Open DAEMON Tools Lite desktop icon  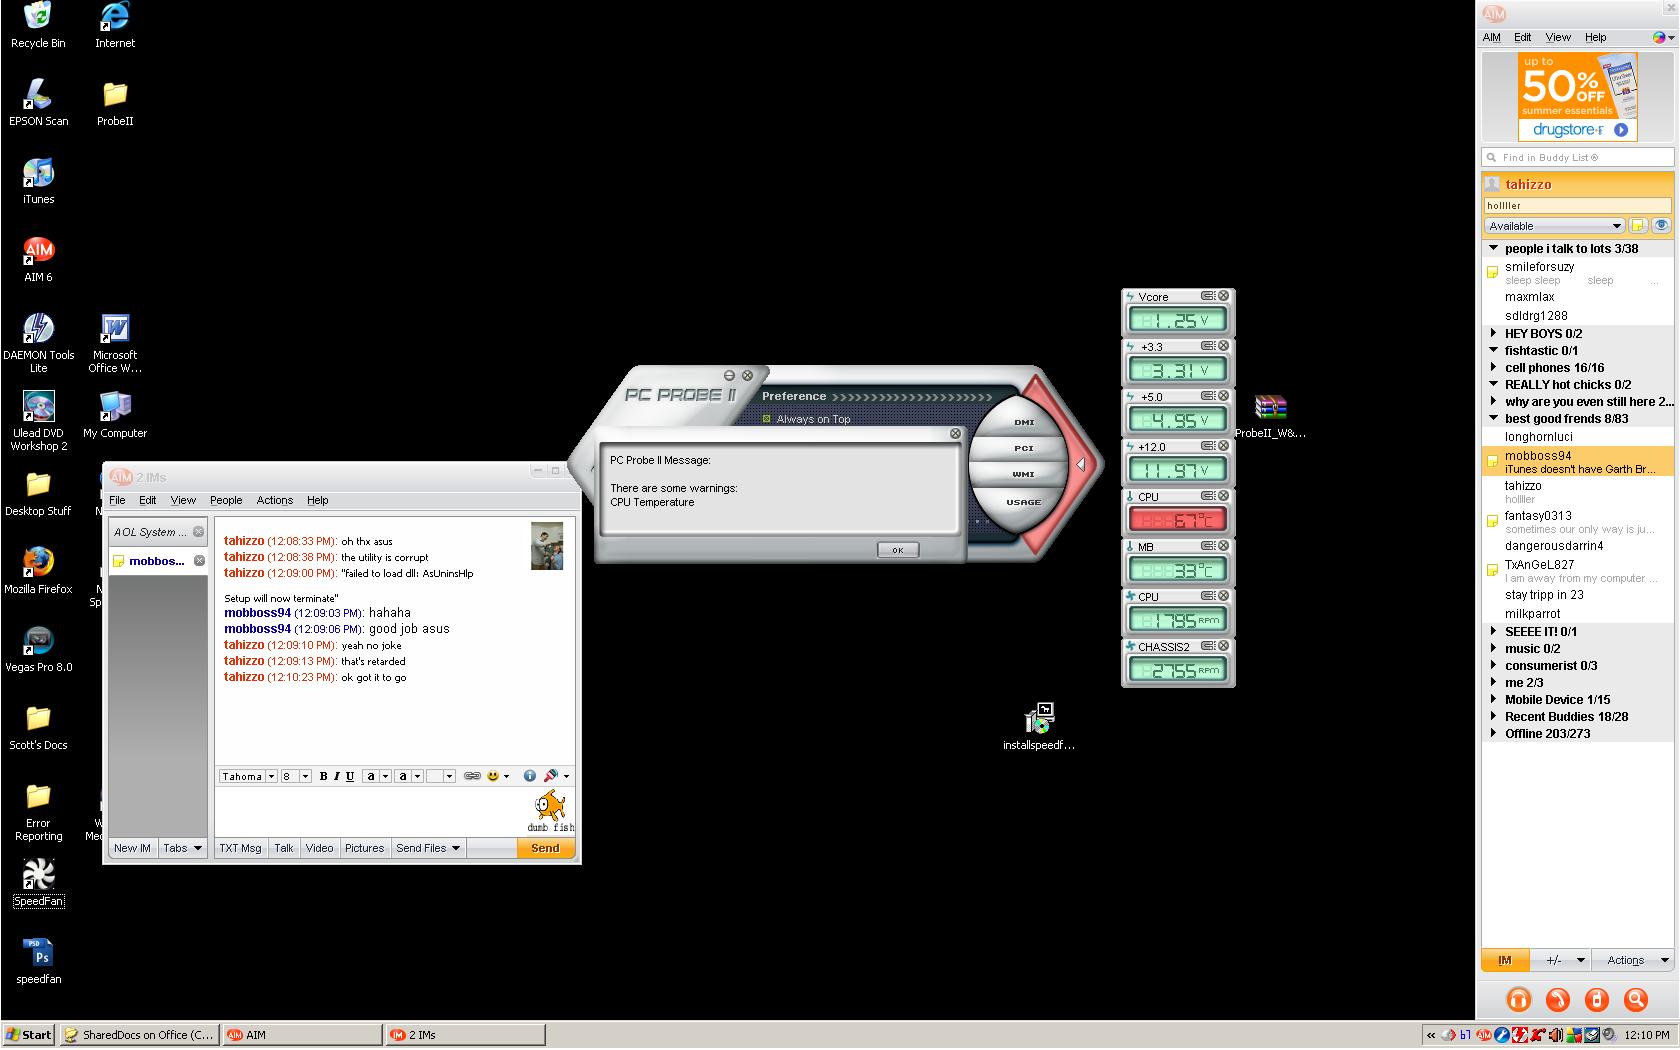(x=38, y=342)
